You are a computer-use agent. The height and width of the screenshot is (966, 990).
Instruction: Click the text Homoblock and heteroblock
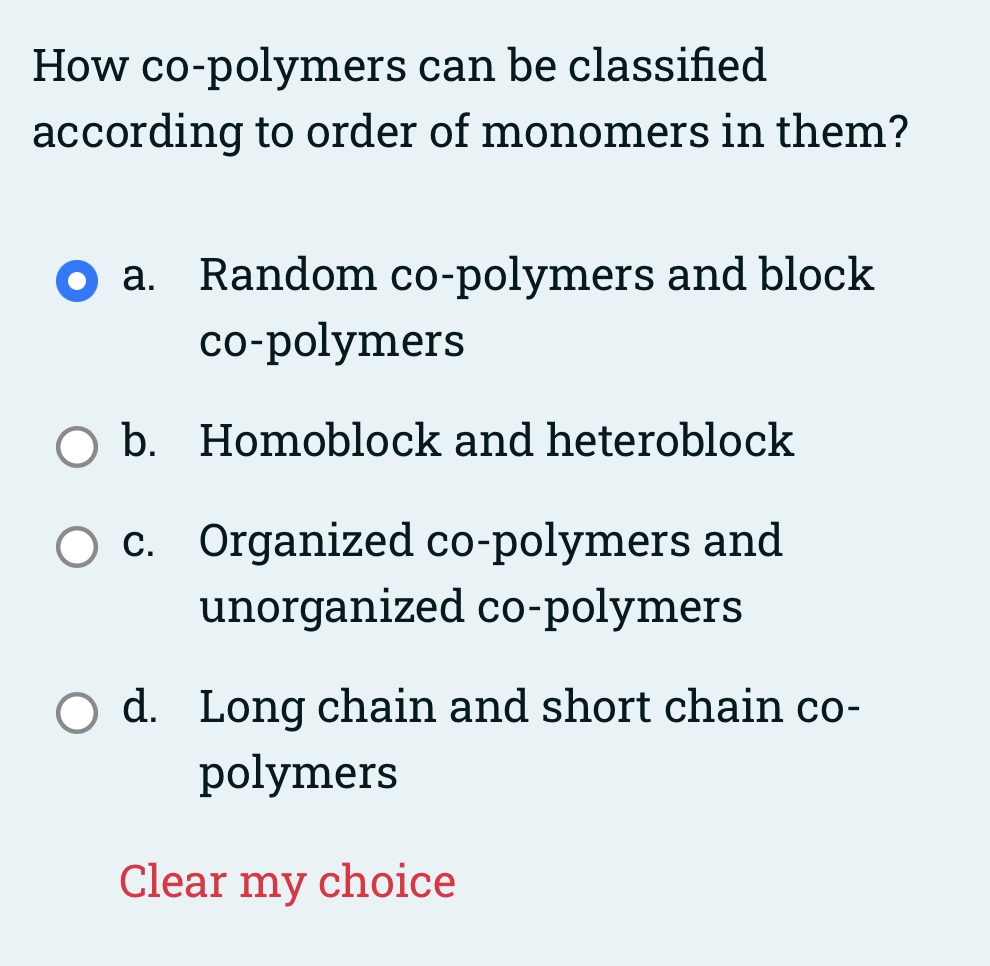(x=496, y=441)
